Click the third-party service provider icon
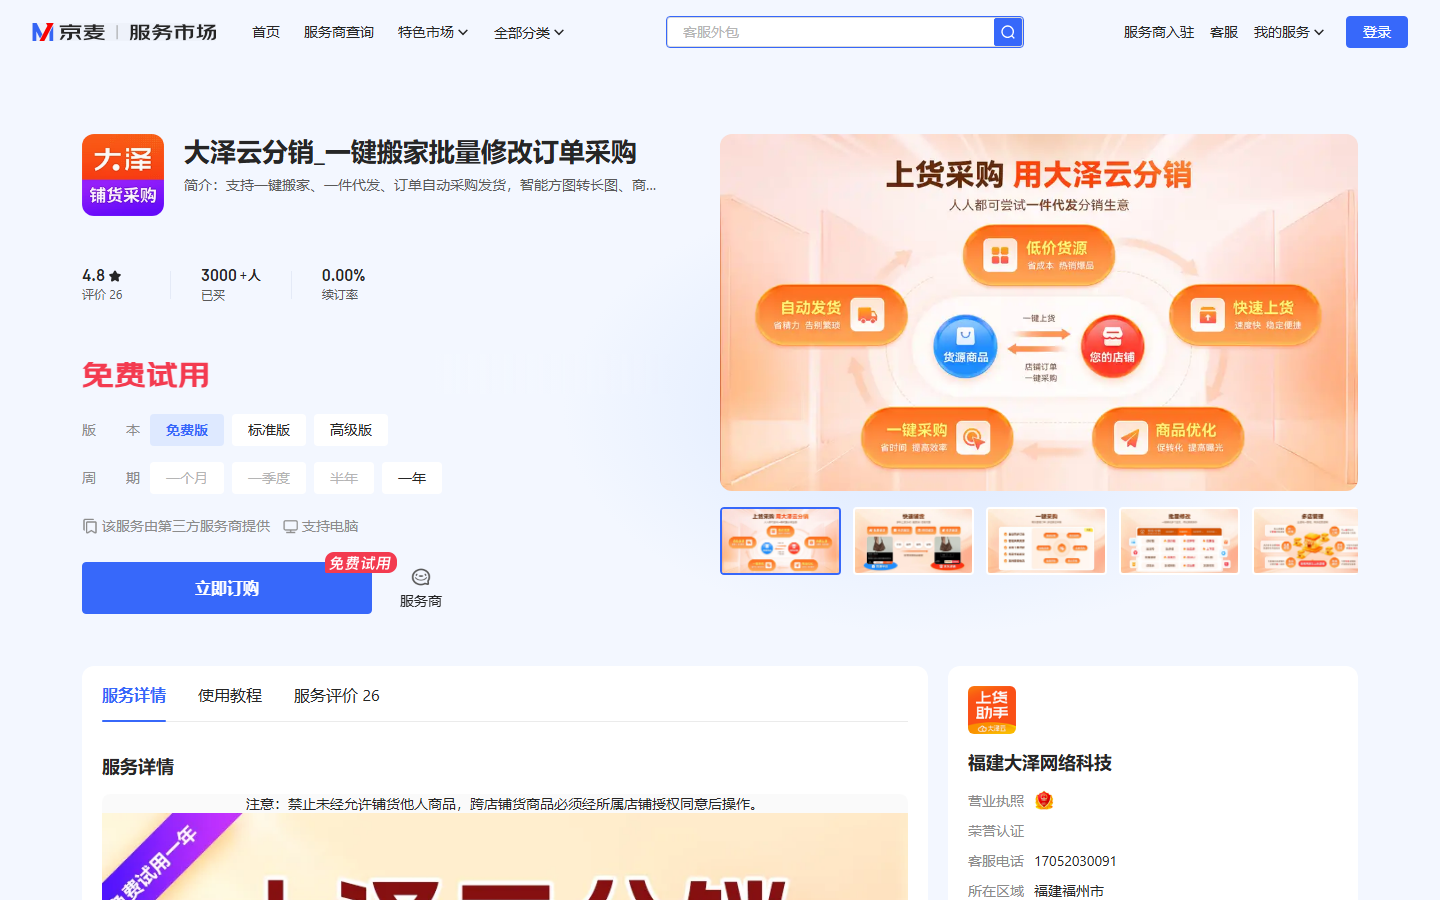Image resolution: width=1440 pixels, height=900 pixels. [90, 526]
